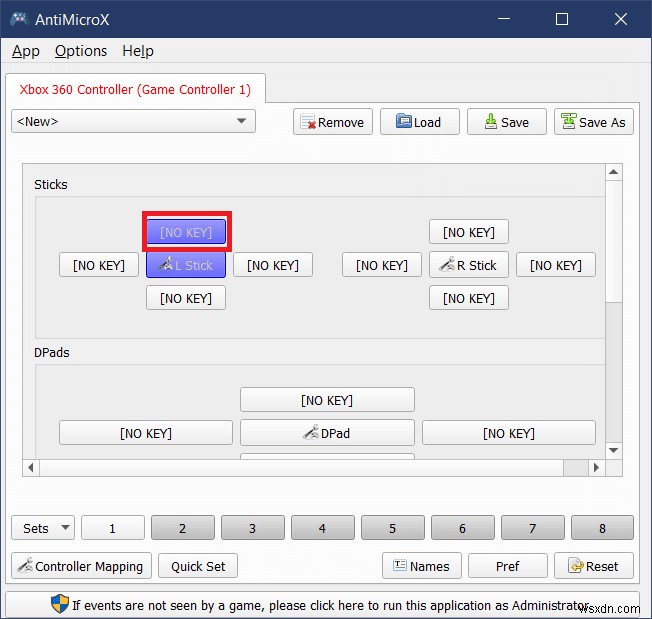The image size is (652, 619).
Task: Click vertical scrollbar down arrow
Action: coord(613,450)
